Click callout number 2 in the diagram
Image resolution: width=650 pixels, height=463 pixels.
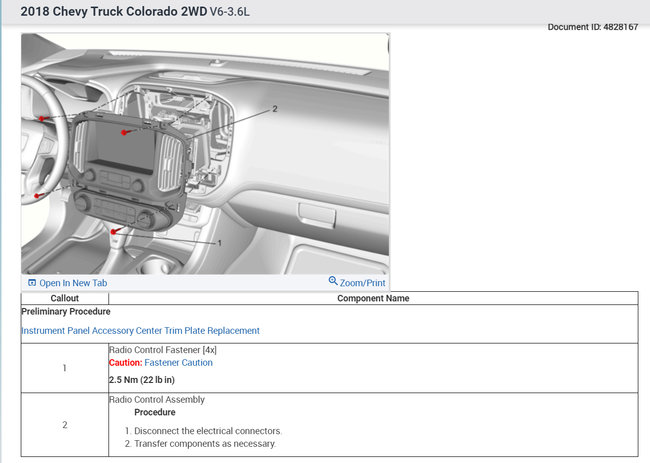tap(274, 108)
